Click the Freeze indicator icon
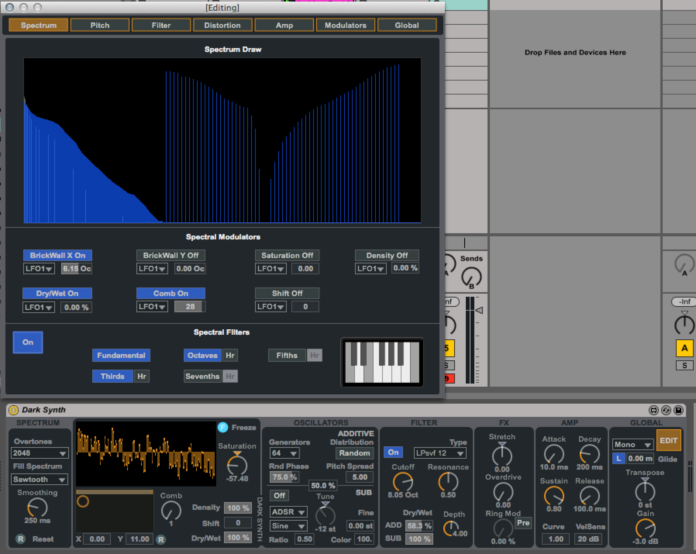This screenshot has height=554, width=696. (x=222, y=427)
